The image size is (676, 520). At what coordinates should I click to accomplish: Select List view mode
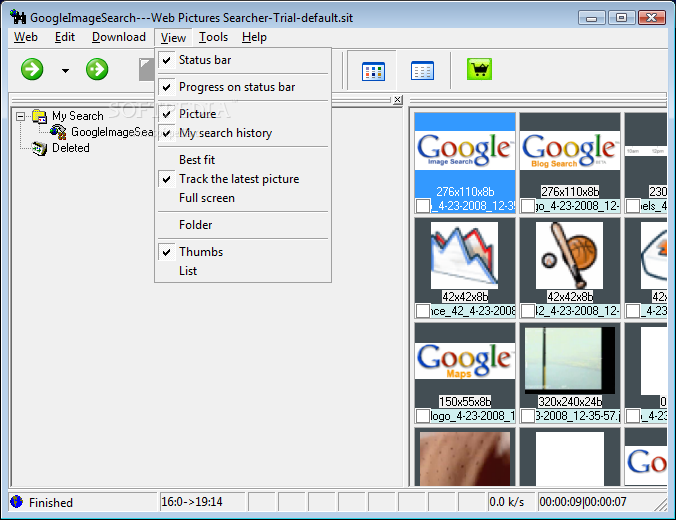[x=243, y=271]
